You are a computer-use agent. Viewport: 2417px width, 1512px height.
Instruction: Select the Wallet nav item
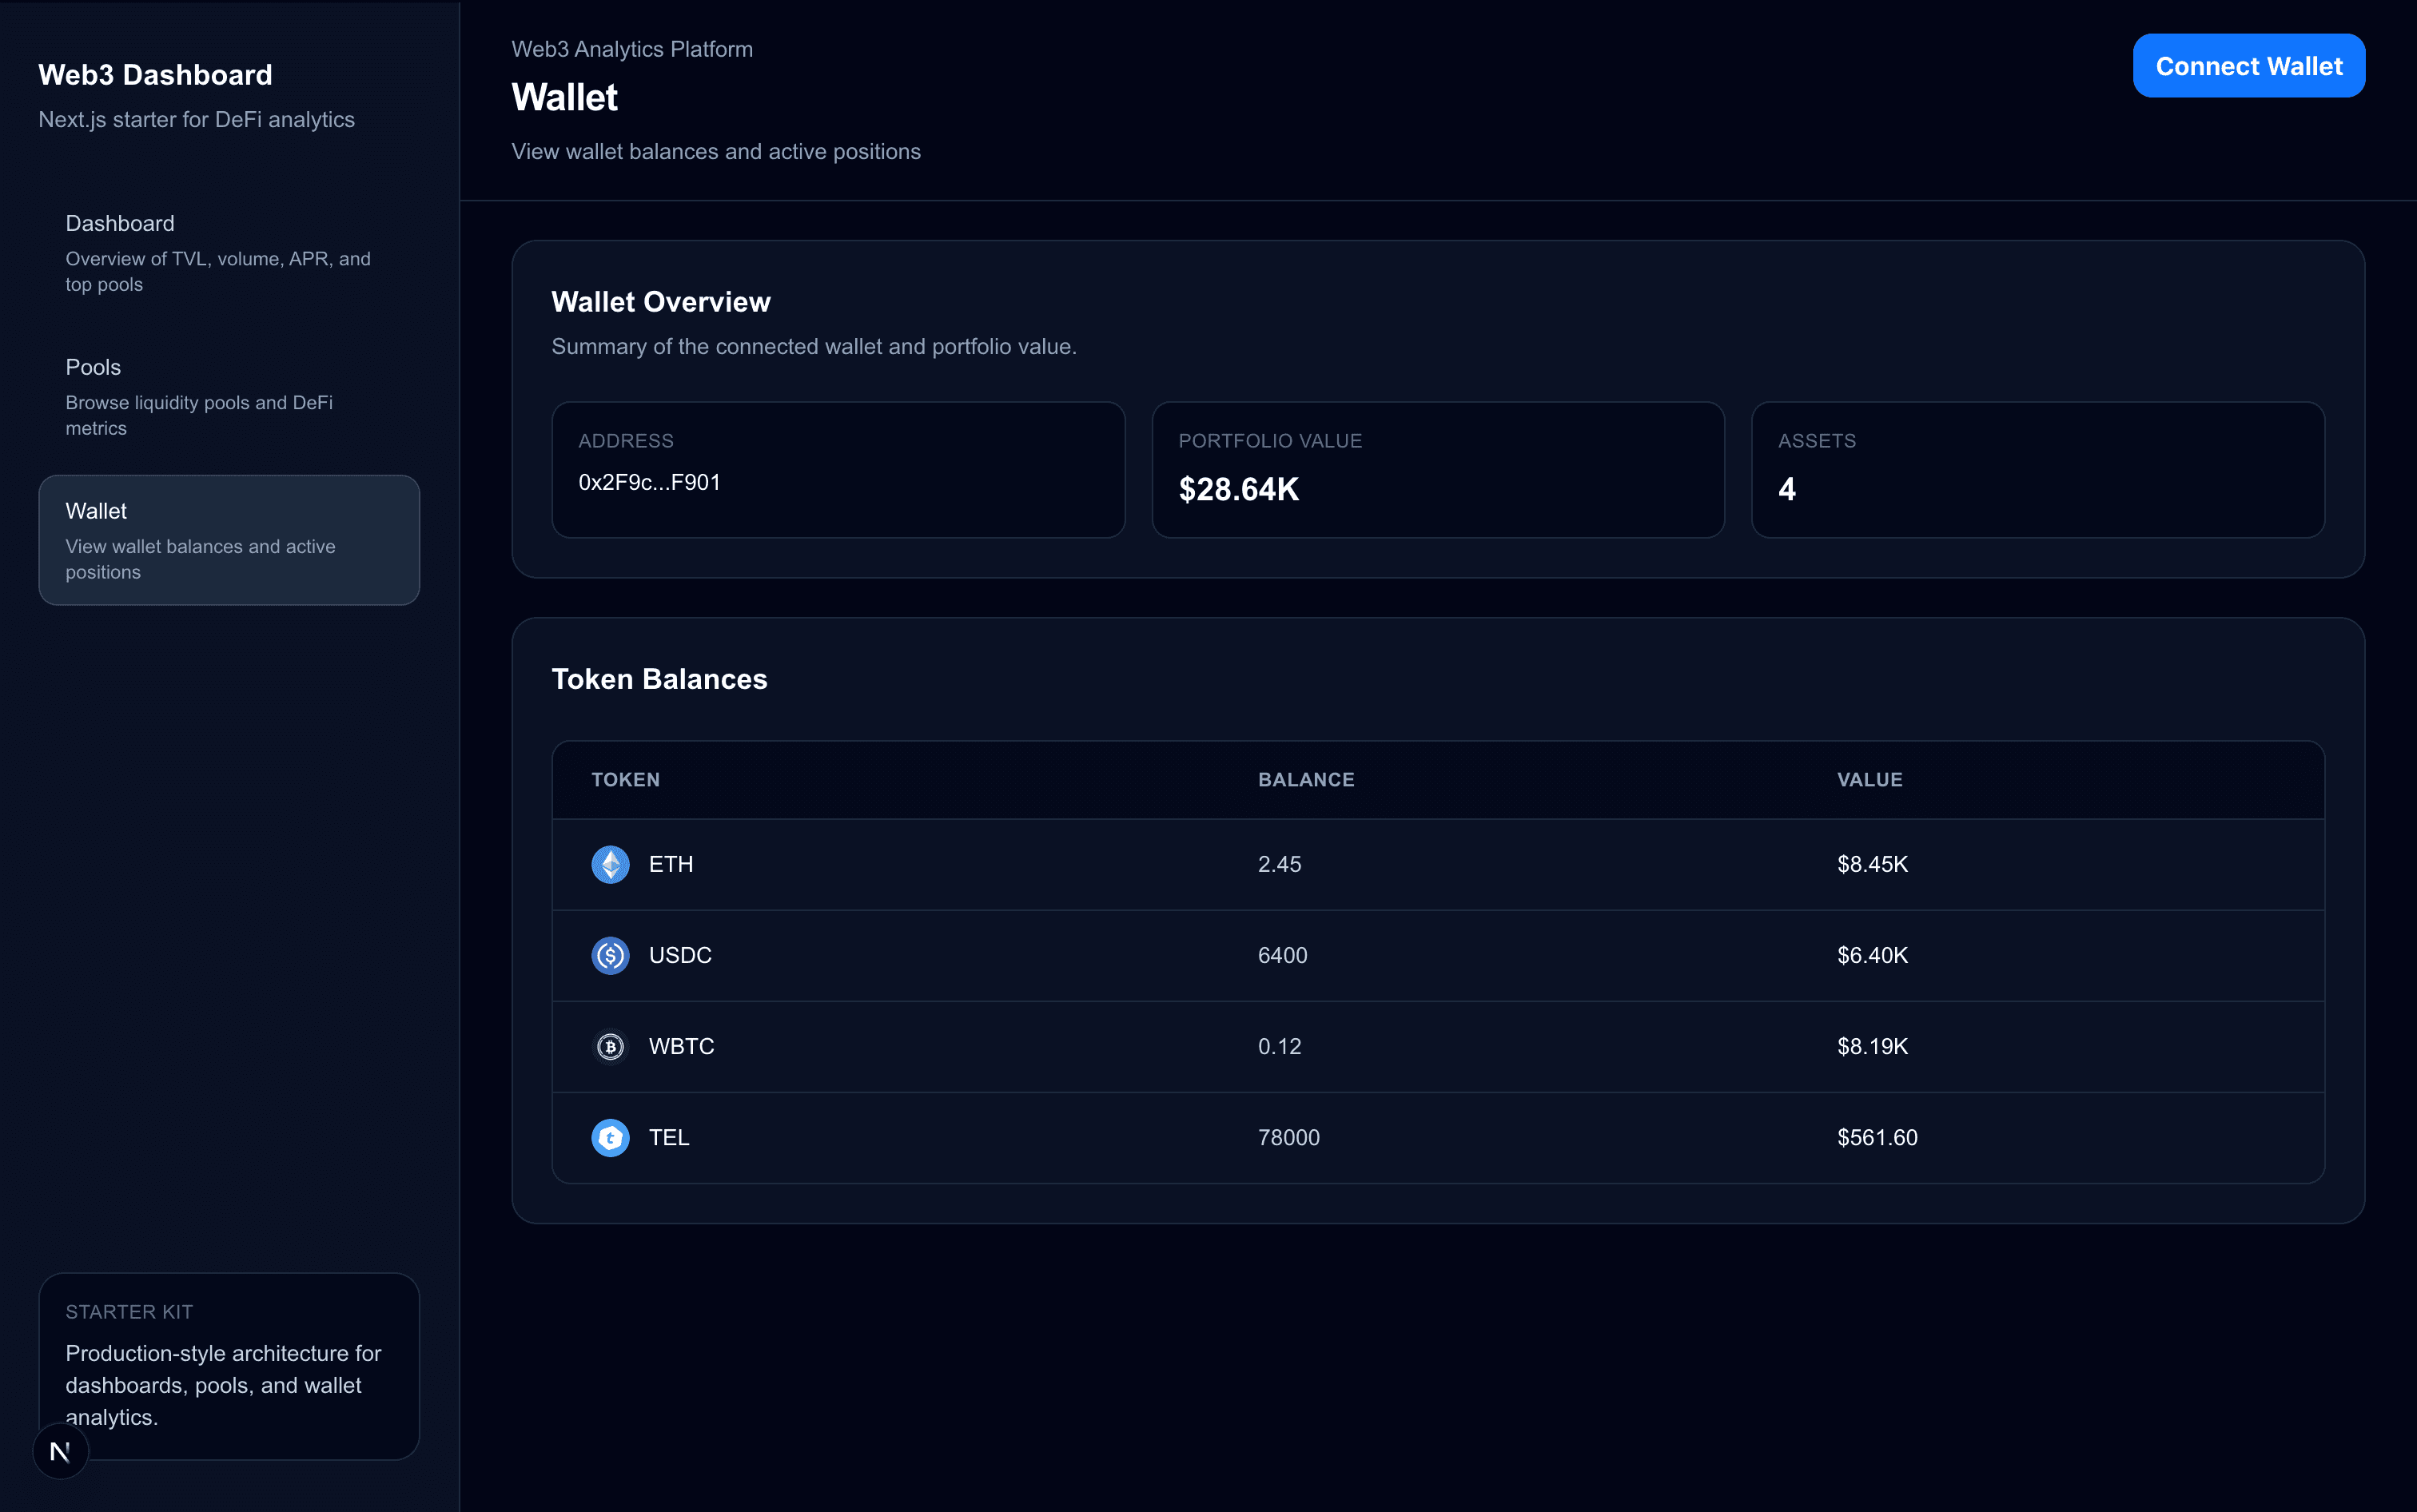point(229,540)
